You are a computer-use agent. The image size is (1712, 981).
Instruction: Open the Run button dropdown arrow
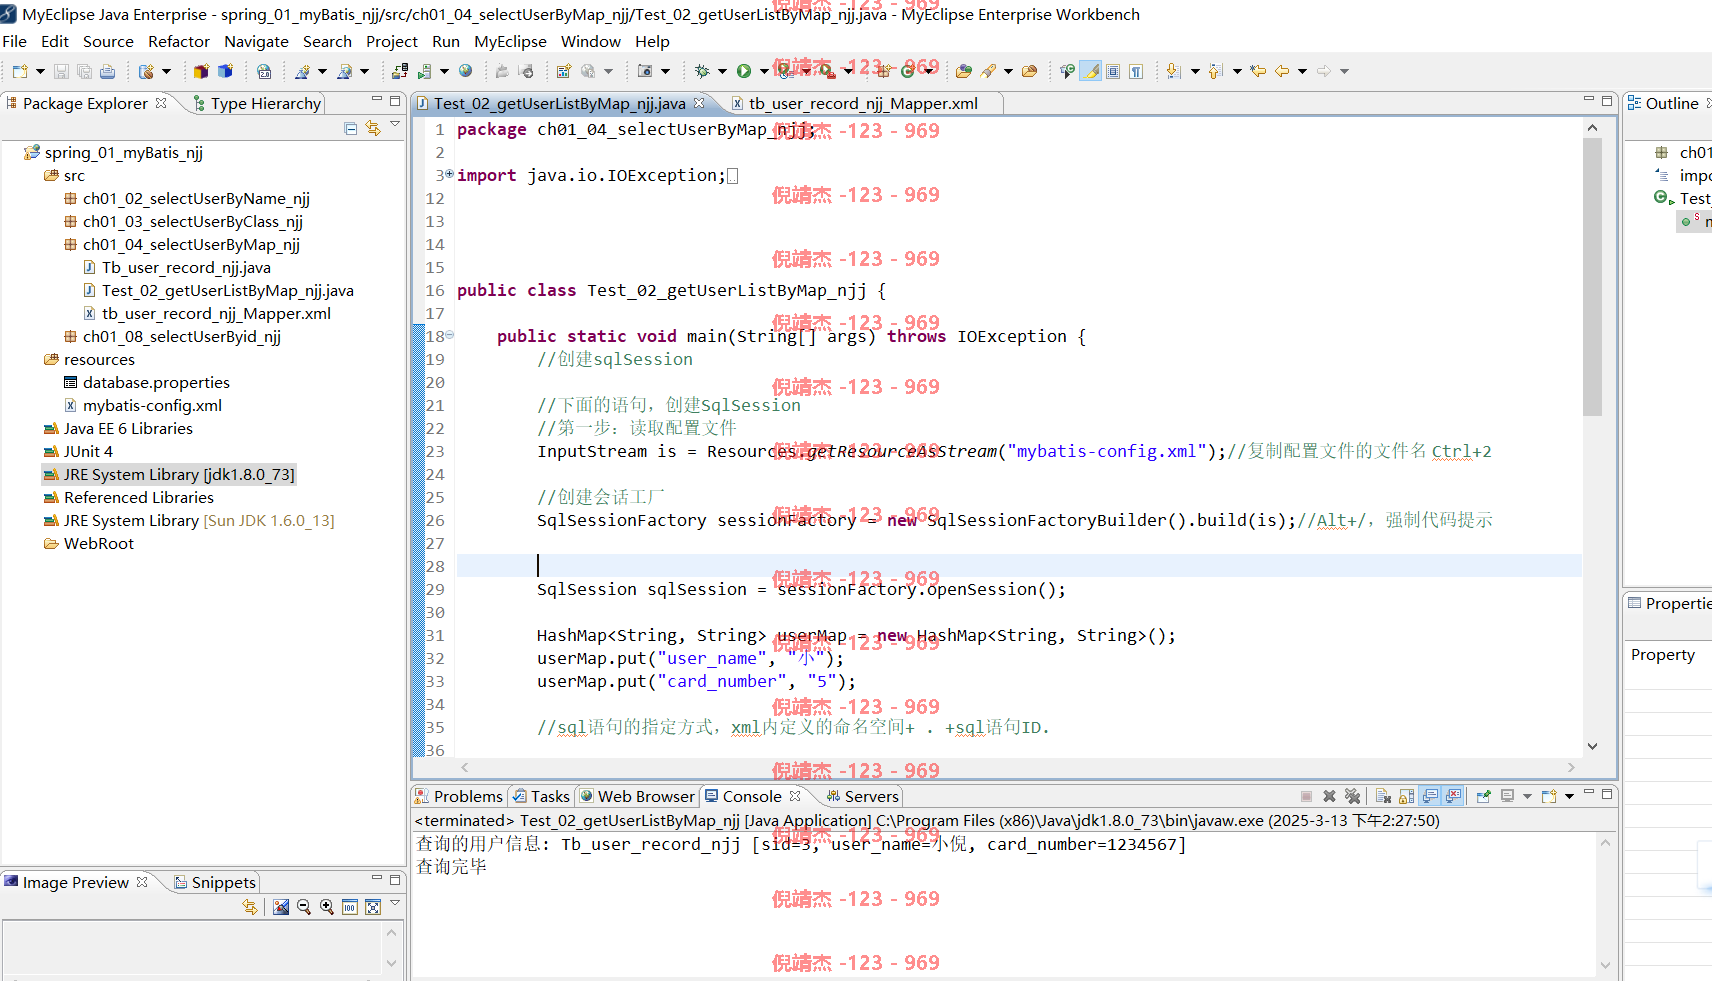click(764, 71)
